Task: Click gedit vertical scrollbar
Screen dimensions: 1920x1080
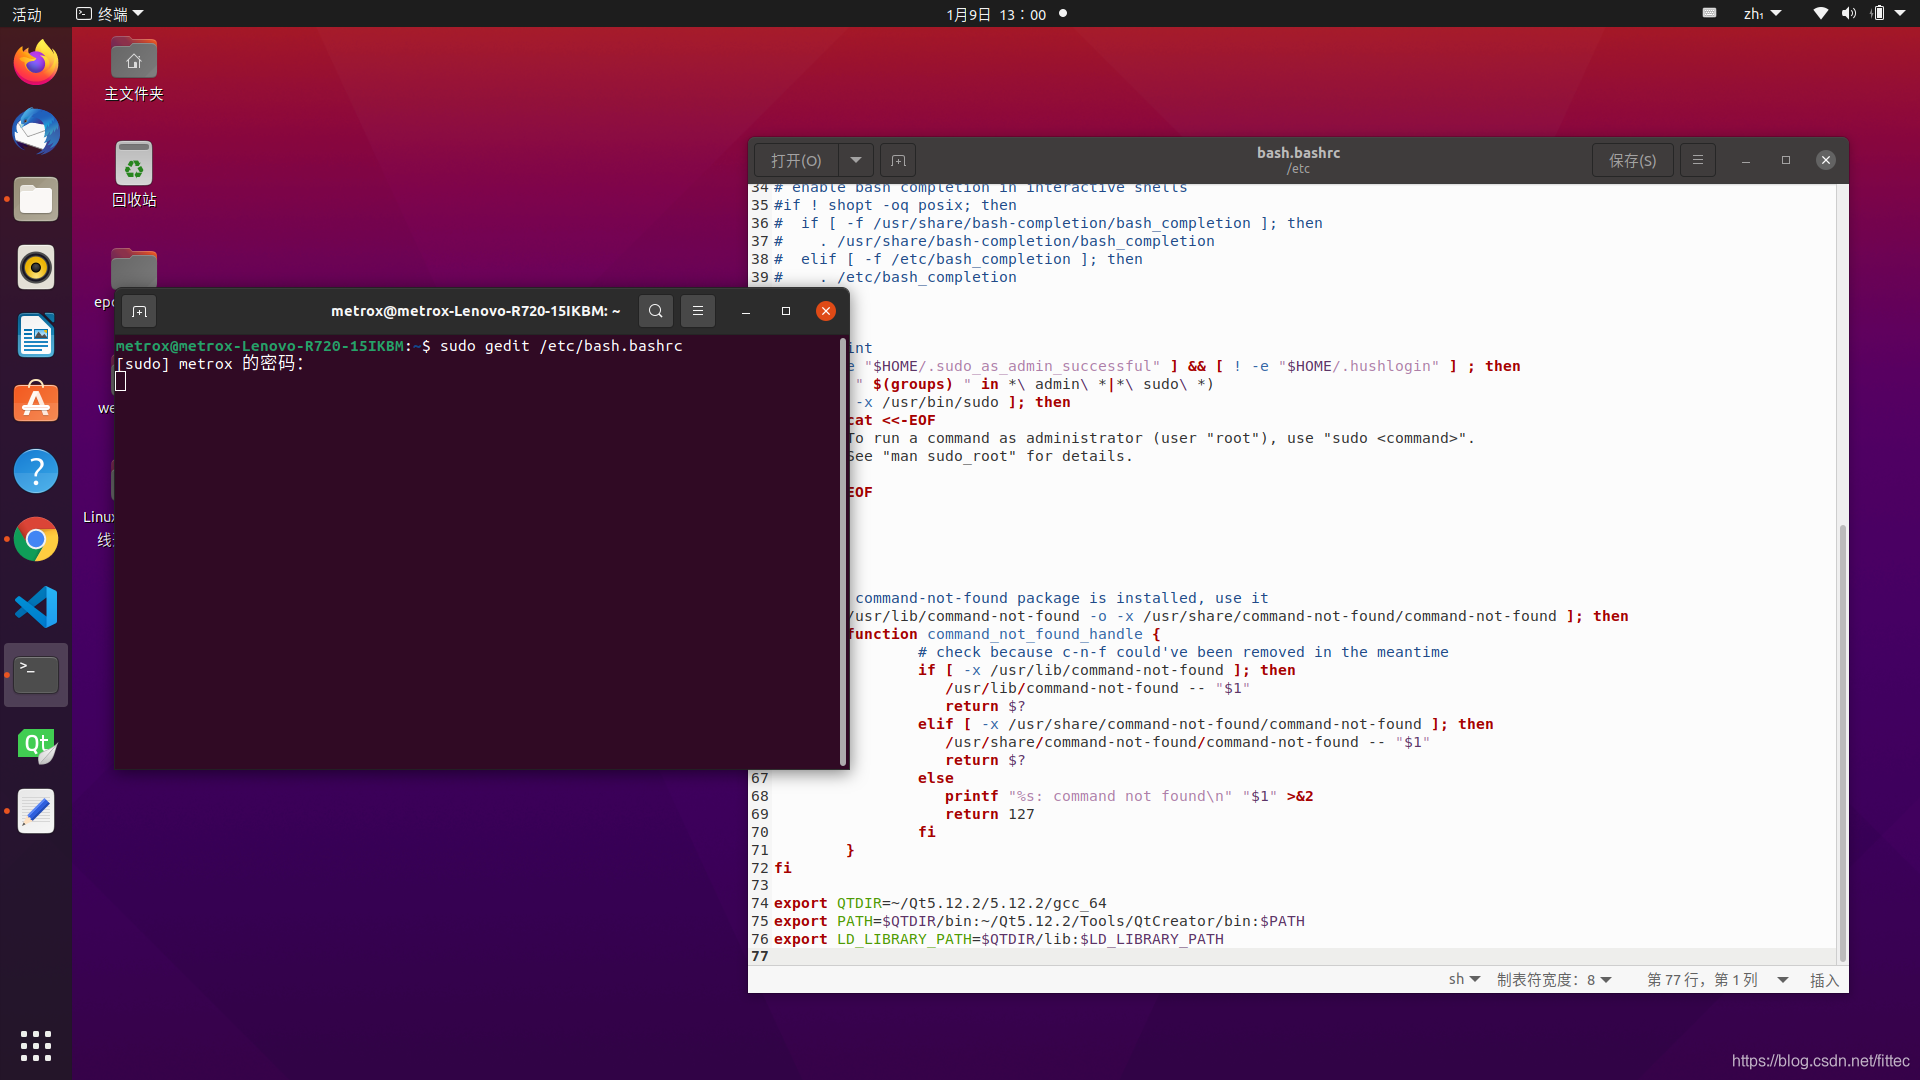Action: pos(1842,742)
